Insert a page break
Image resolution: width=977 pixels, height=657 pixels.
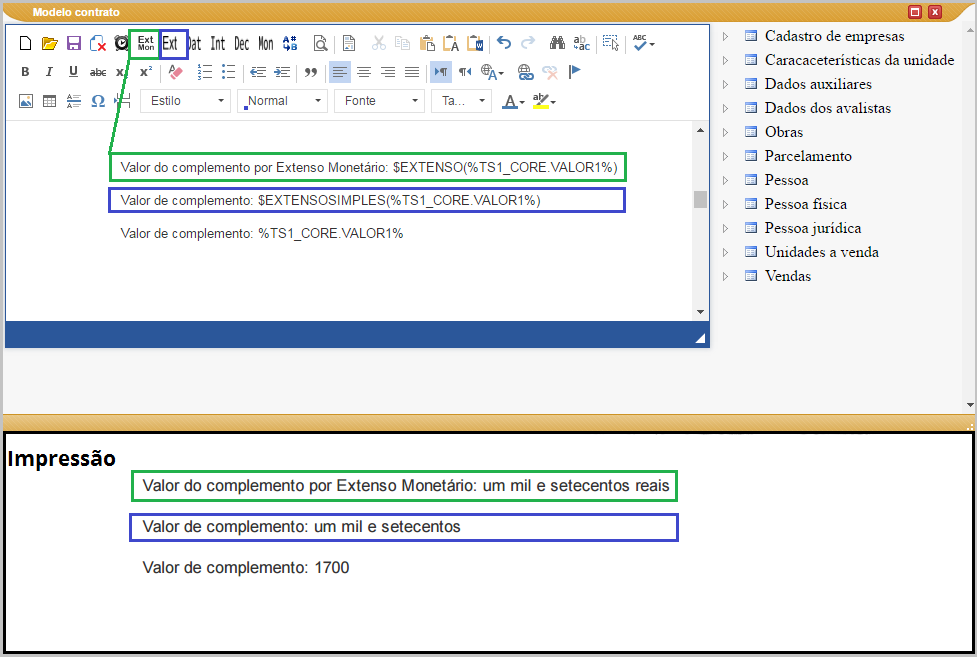pos(122,101)
